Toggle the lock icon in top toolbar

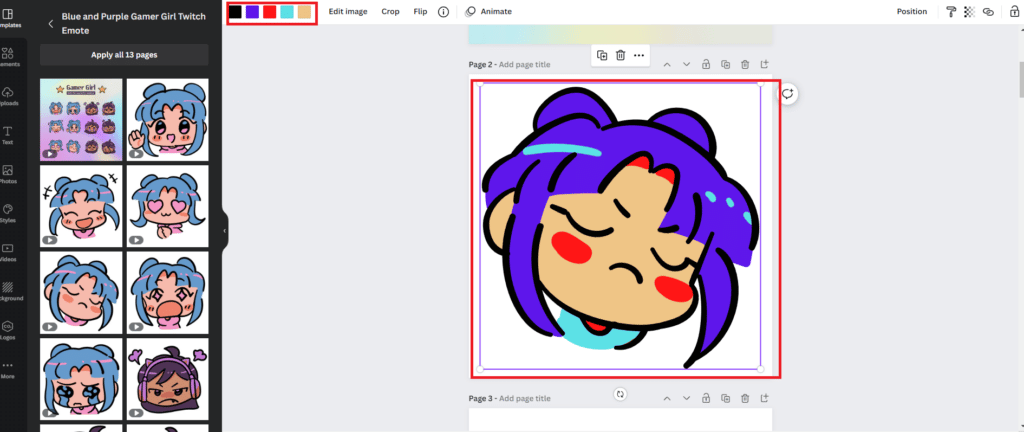(x=1014, y=11)
